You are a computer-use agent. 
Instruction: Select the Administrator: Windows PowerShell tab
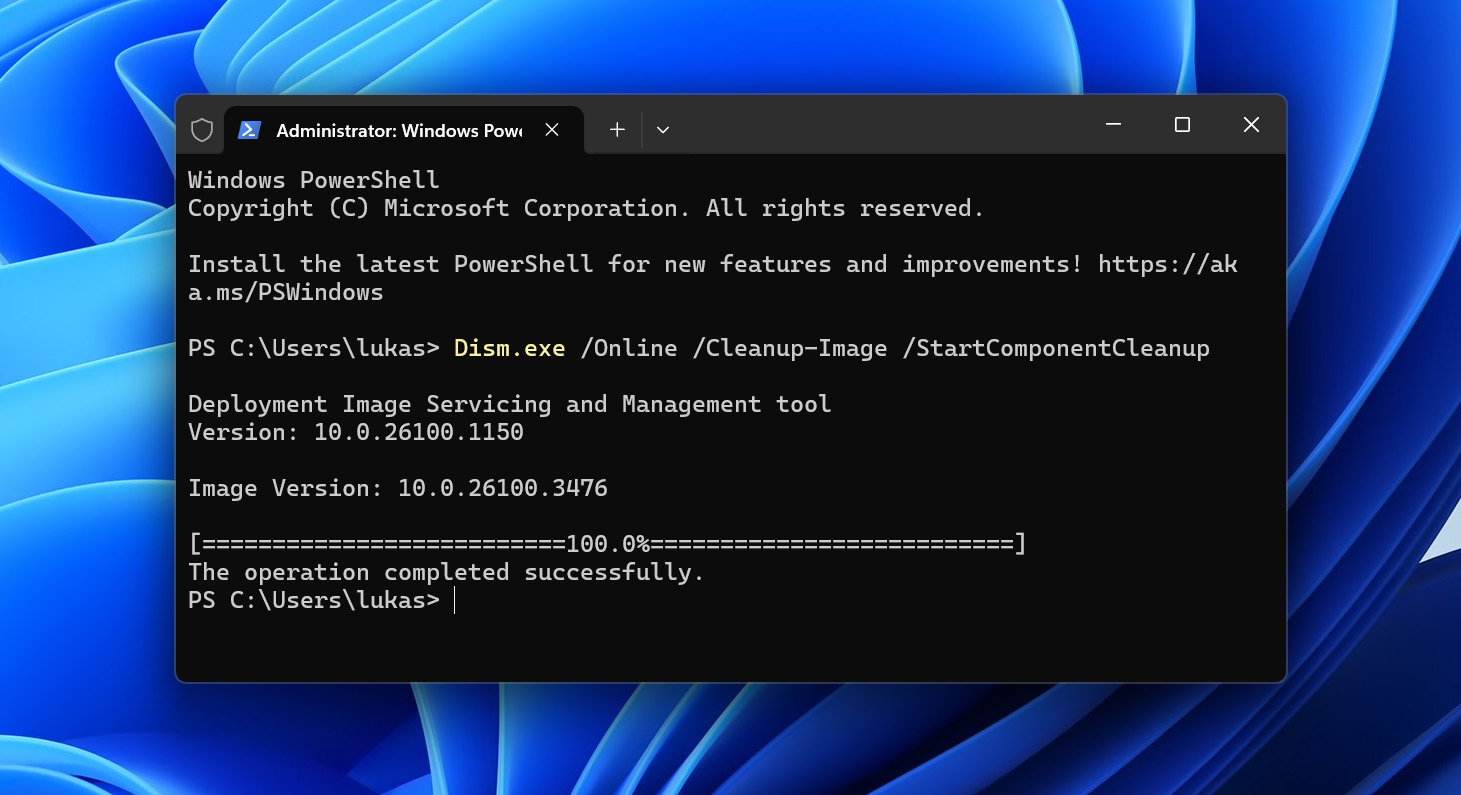tap(403, 130)
